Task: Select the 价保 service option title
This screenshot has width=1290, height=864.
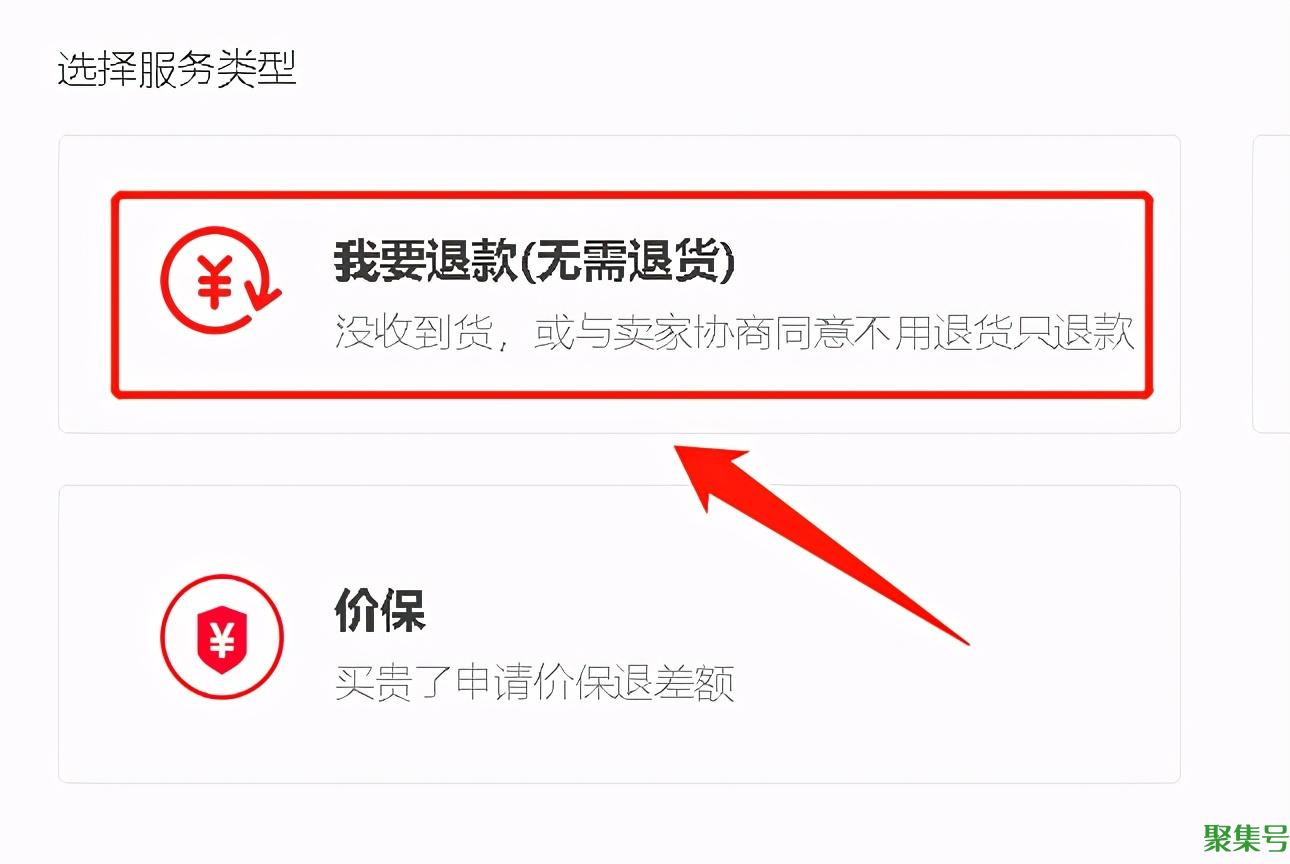Action: click(x=380, y=609)
